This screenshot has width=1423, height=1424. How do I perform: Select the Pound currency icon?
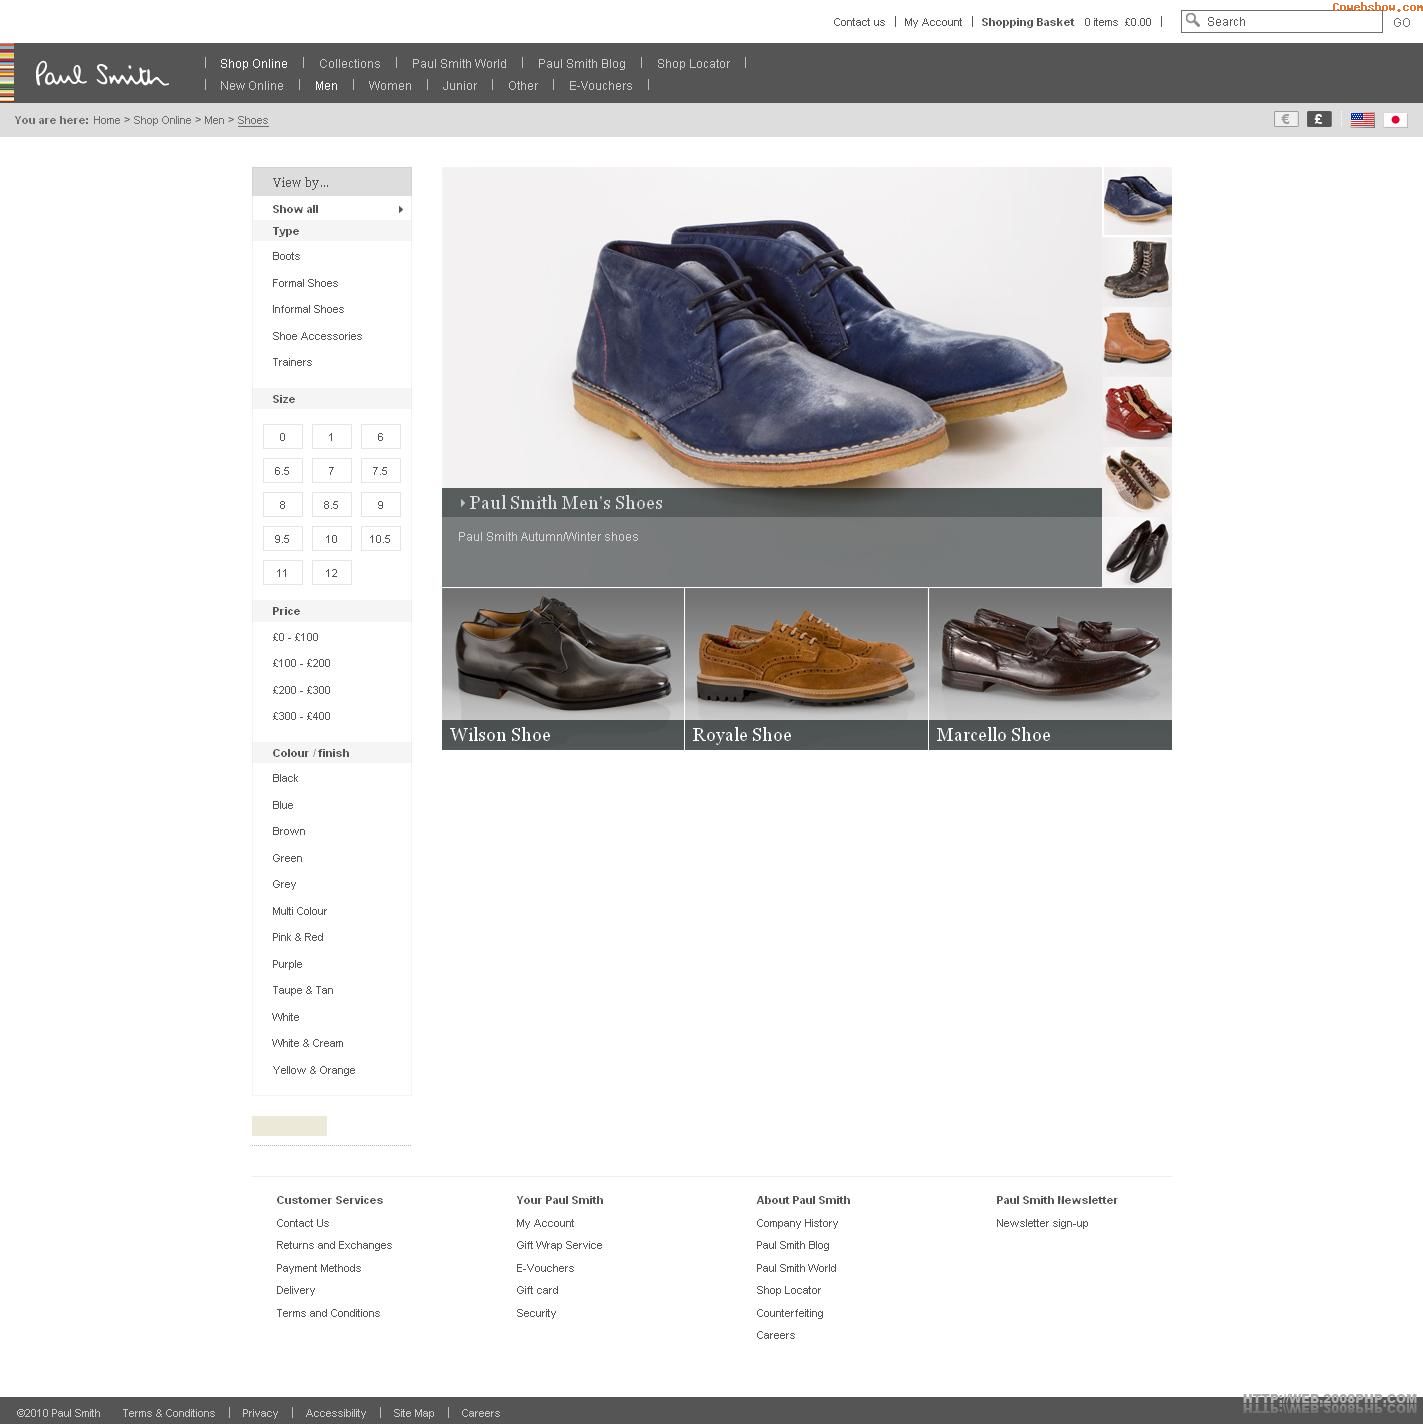[x=1319, y=119]
